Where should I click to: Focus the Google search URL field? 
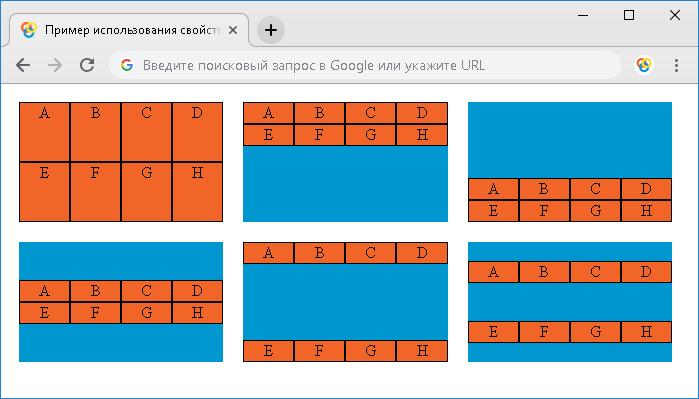[x=365, y=65]
